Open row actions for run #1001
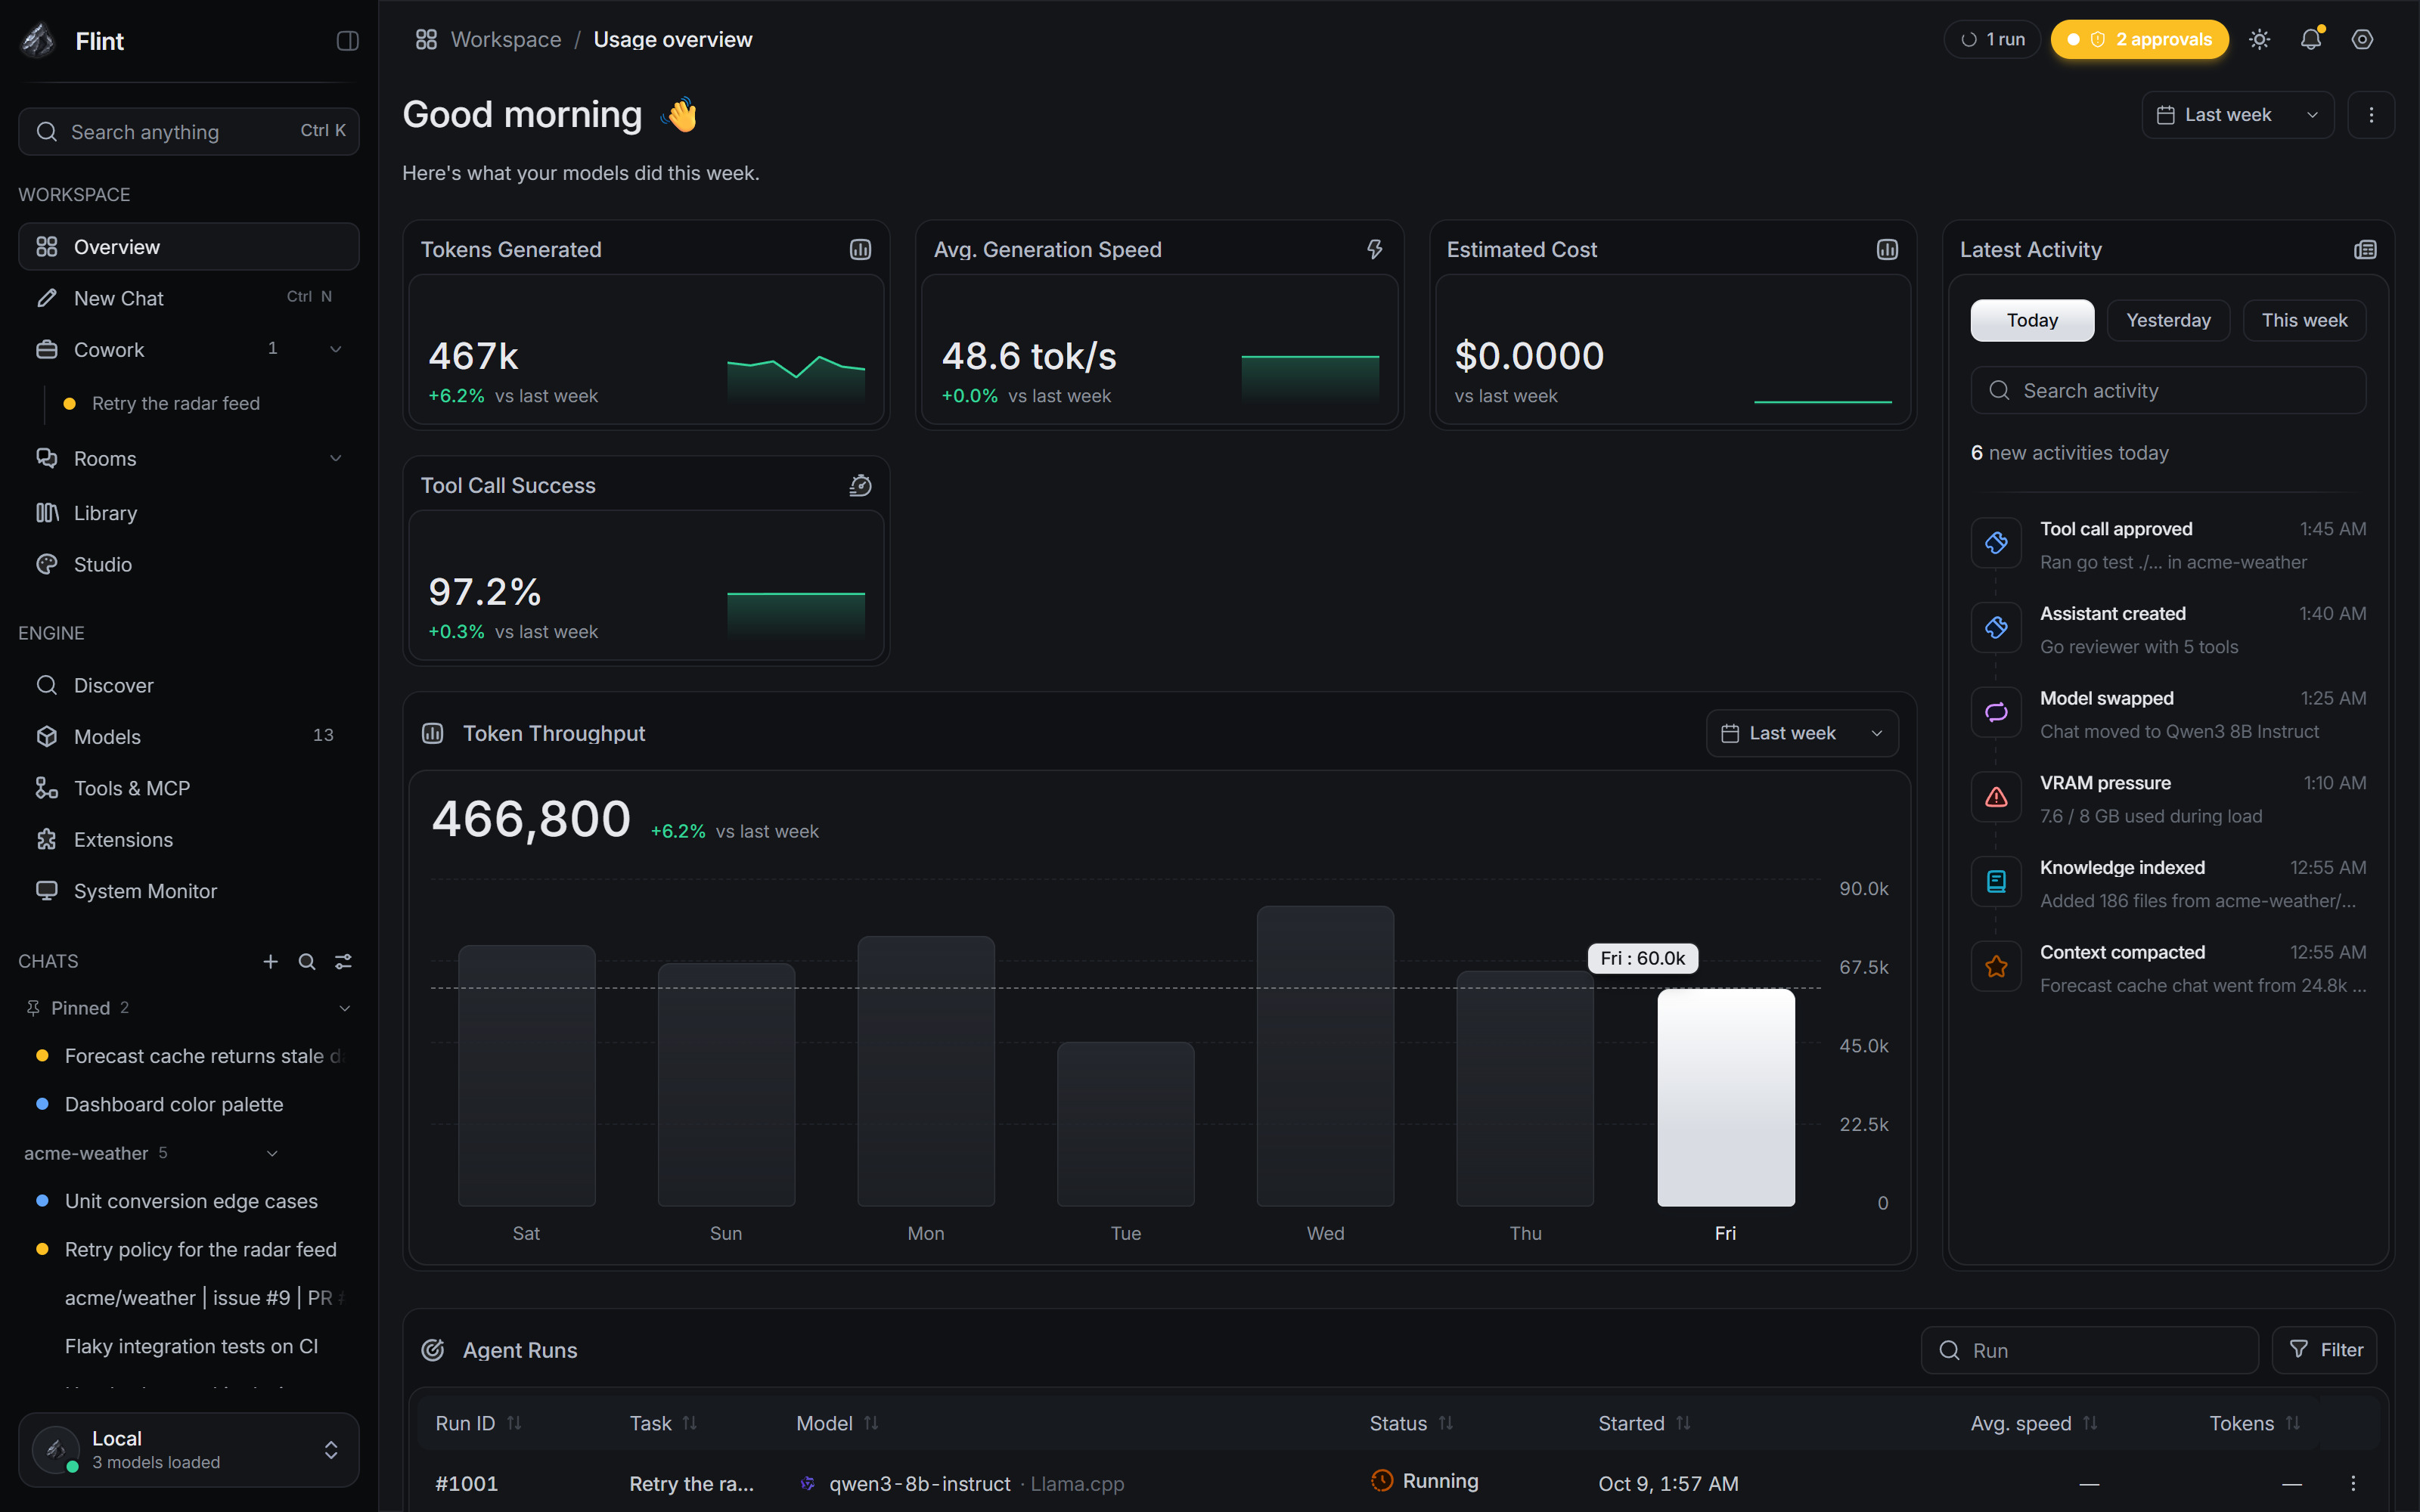Image resolution: width=2420 pixels, height=1512 pixels. pyautogui.click(x=2353, y=1483)
